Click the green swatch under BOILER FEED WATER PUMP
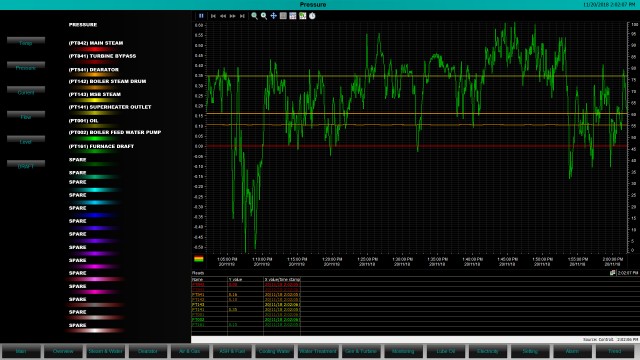The width and height of the screenshot is (640, 360). (94, 139)
